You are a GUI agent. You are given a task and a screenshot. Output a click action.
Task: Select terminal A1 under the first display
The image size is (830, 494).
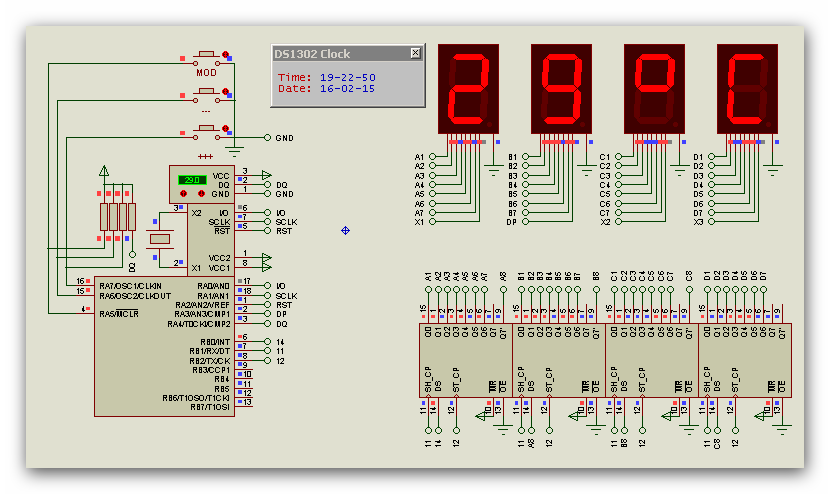[432, 157]
